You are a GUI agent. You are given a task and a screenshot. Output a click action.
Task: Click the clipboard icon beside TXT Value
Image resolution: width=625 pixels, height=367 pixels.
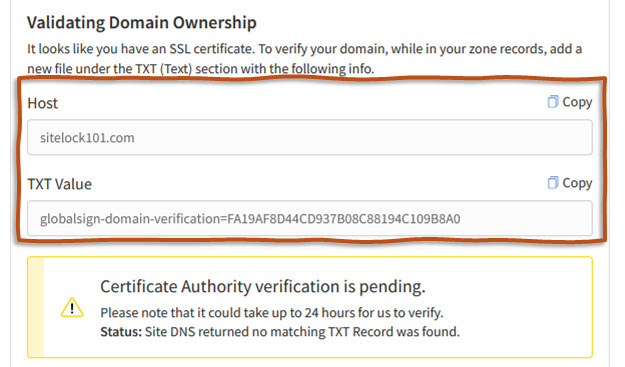(x=552, y=183)
